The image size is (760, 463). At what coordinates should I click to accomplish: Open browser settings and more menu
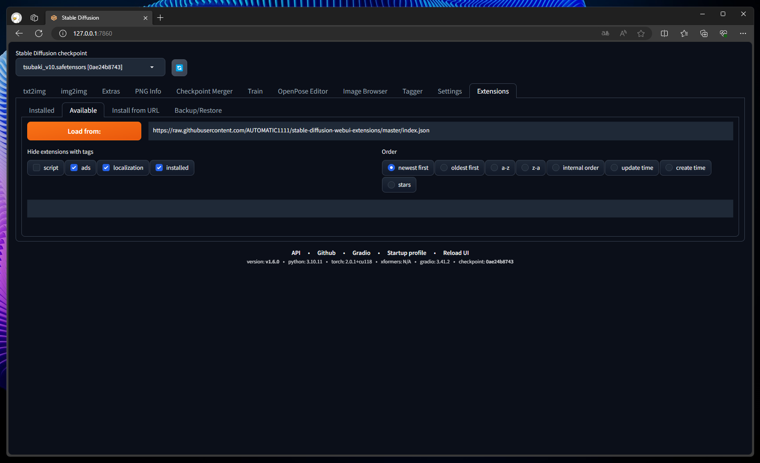(x=743, y=33)
